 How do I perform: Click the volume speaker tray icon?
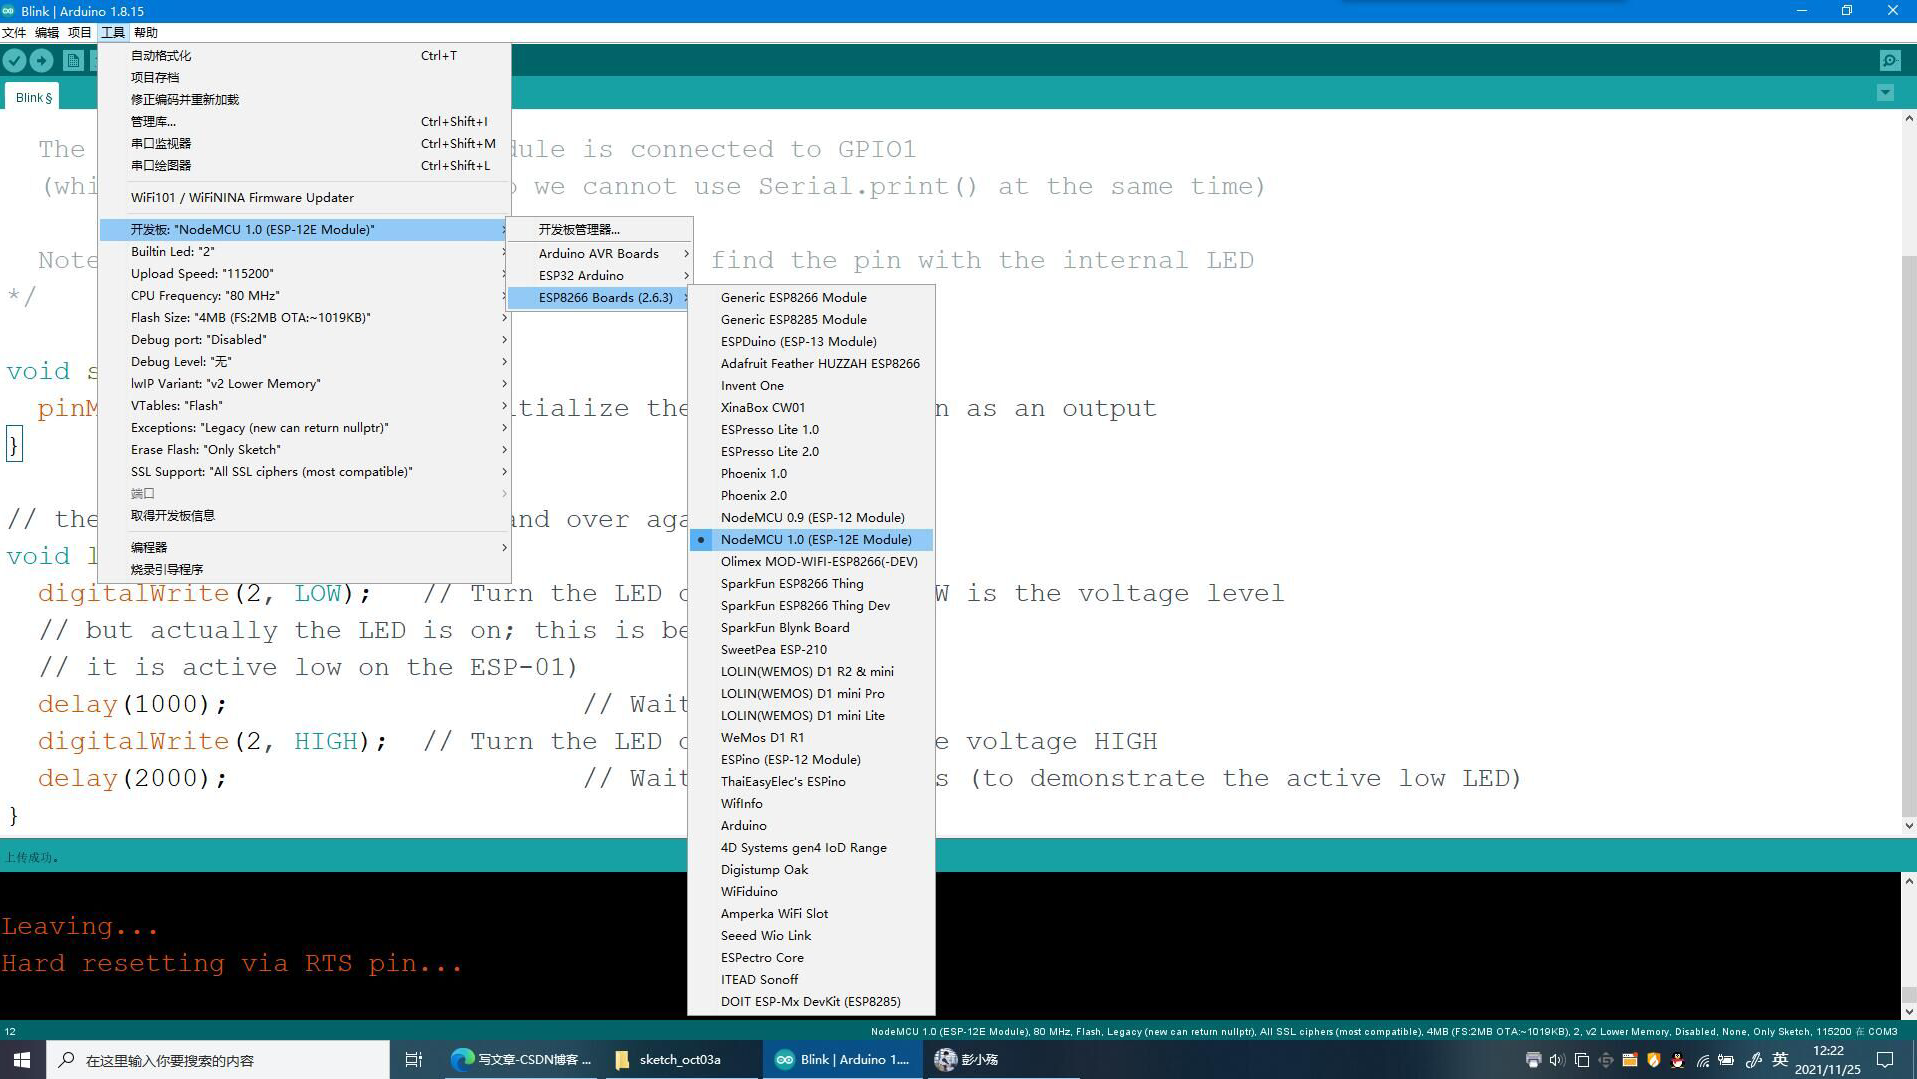pos(1557,1060)
